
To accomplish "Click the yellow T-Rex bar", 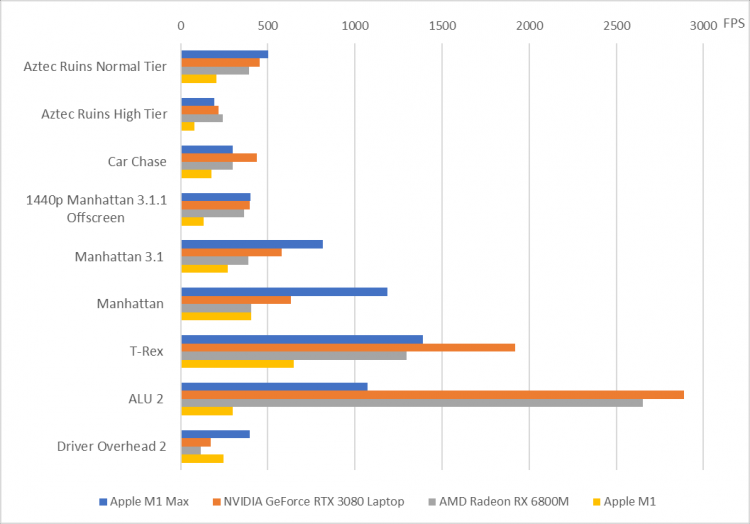I will [x=237, y=363].
